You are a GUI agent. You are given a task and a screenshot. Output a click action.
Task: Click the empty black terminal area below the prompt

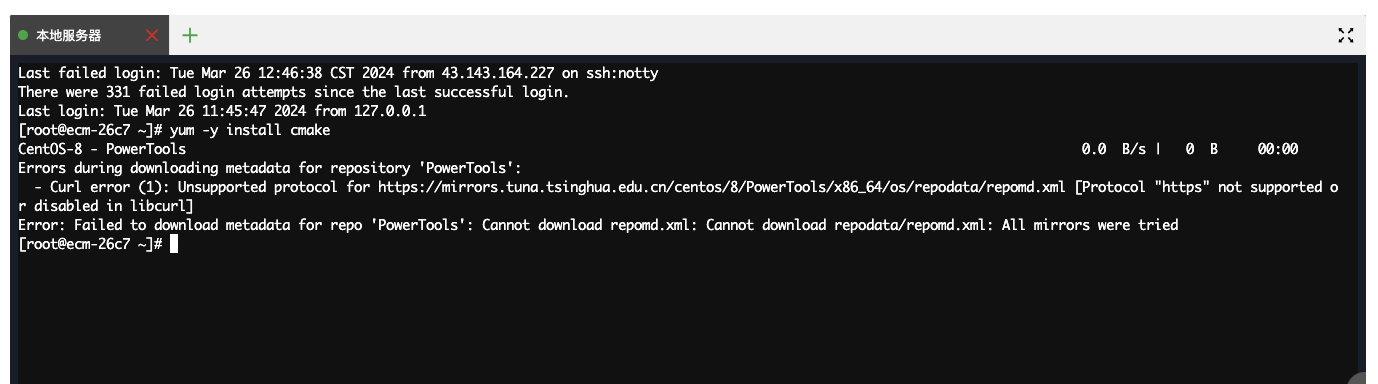click(x=684, y=315)
